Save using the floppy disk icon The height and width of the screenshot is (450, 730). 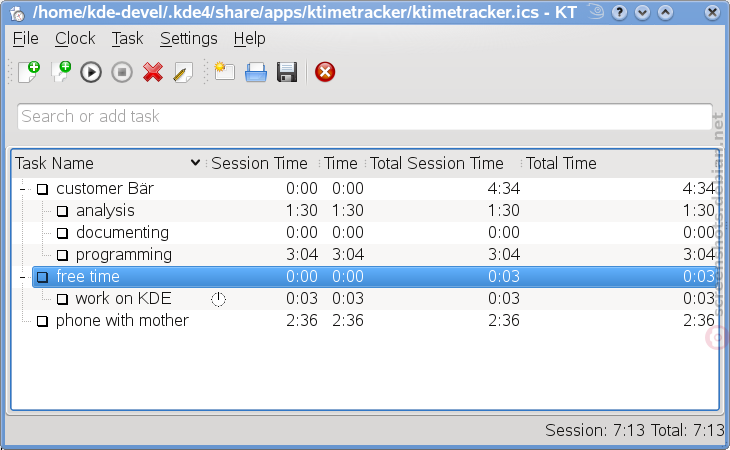click(287, 73)
